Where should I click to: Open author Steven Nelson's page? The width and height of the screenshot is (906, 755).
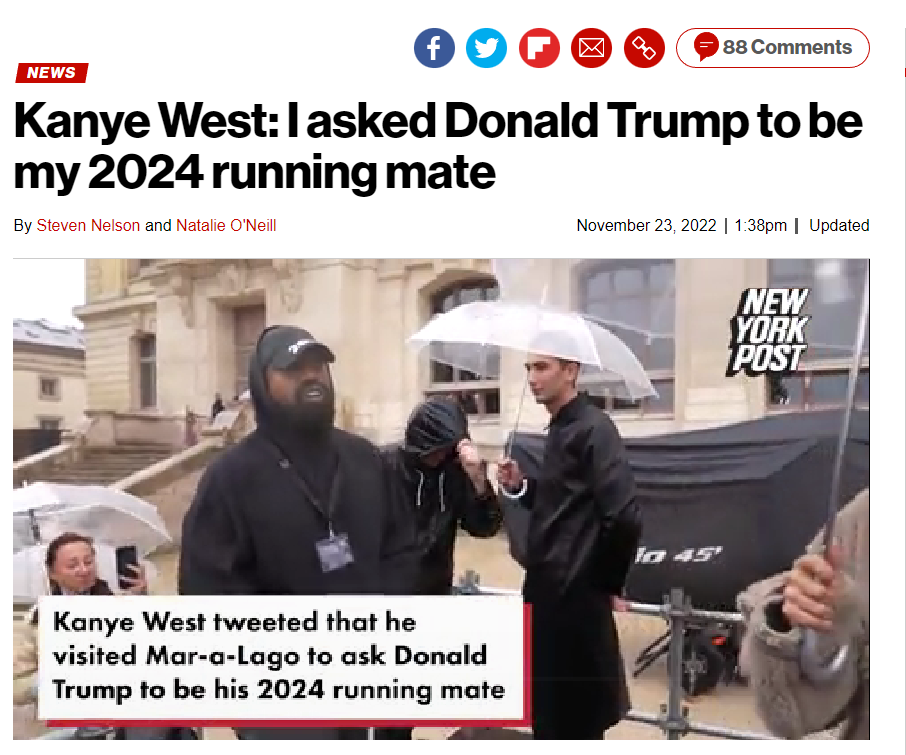[88, 225]
